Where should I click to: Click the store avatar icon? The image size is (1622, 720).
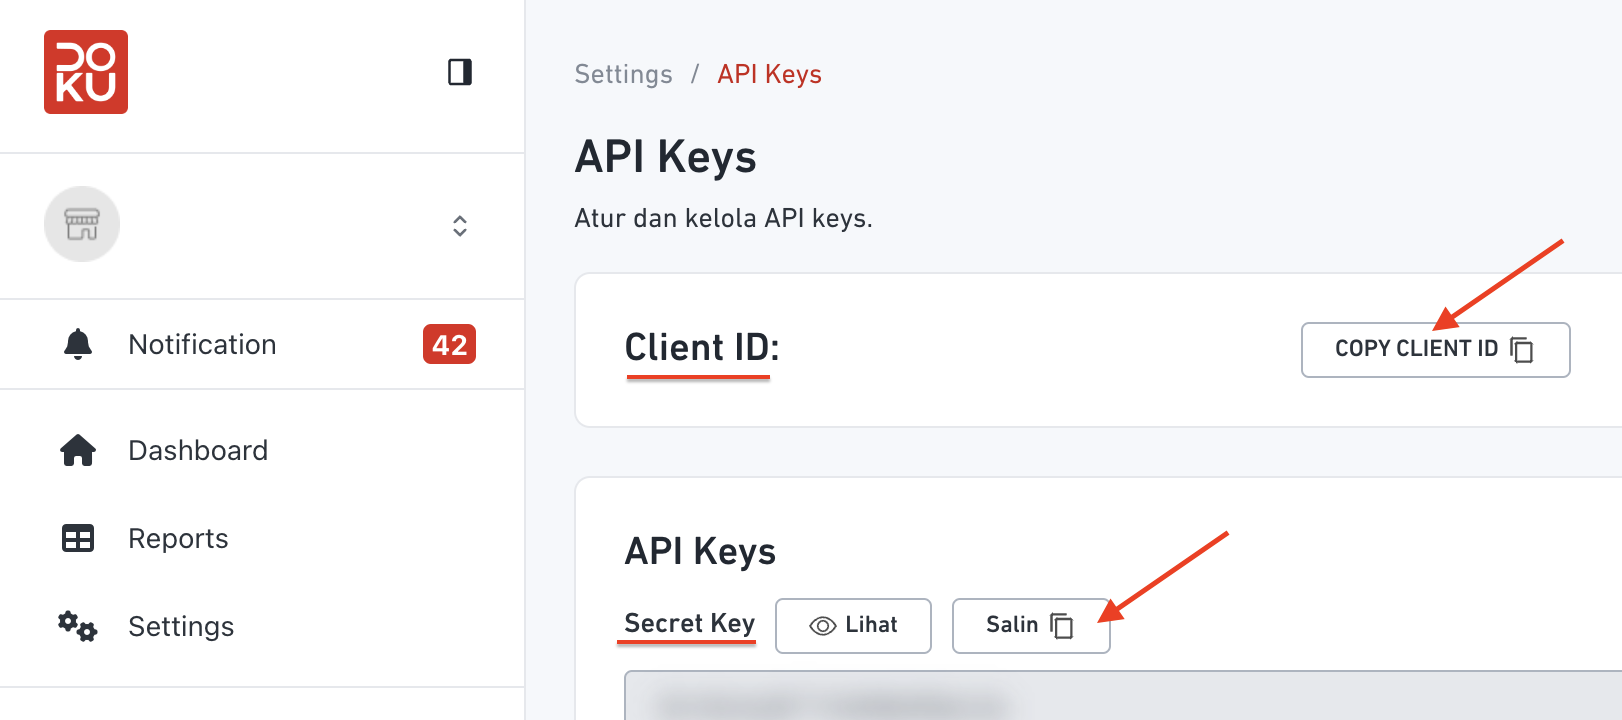tap(82, 224)
